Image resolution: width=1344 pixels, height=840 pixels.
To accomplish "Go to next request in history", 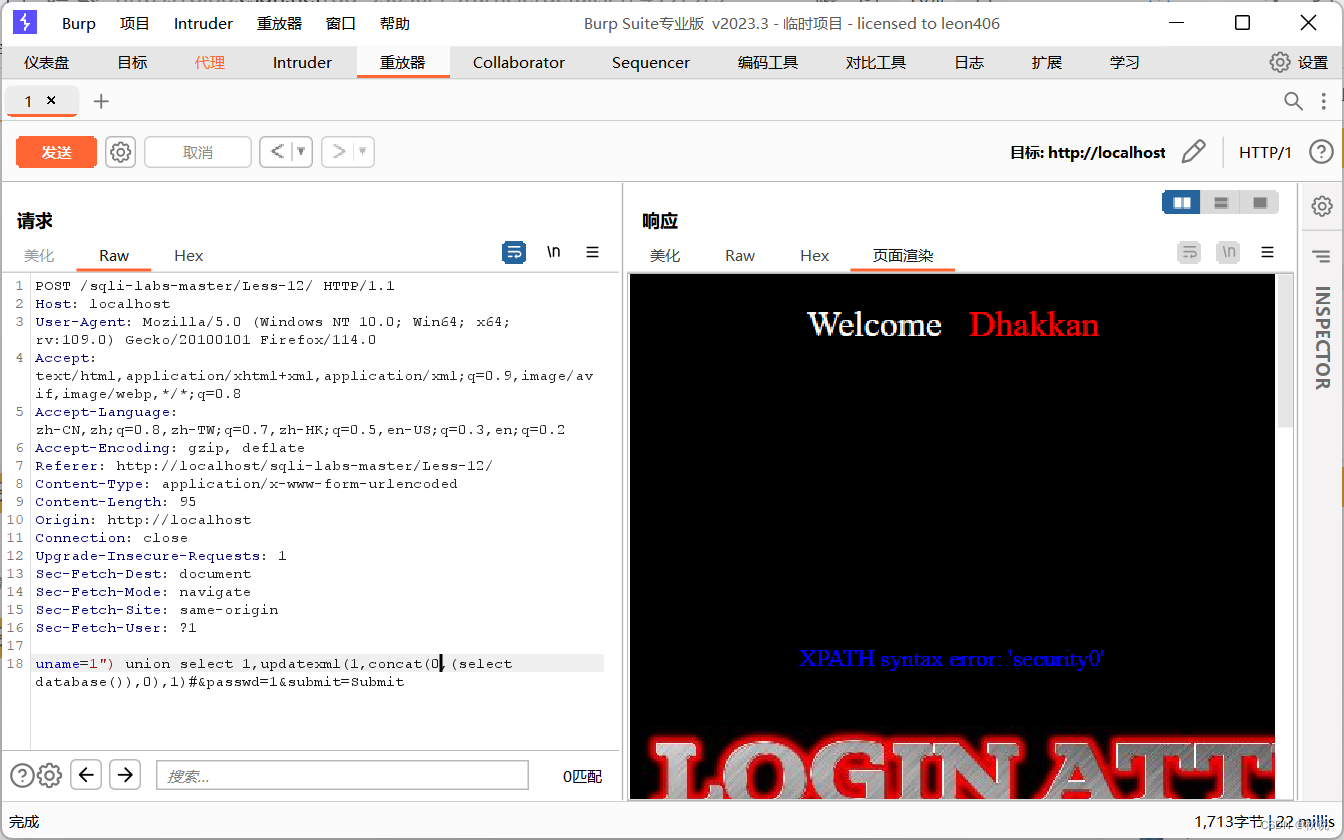I will (x=339, y=152).
